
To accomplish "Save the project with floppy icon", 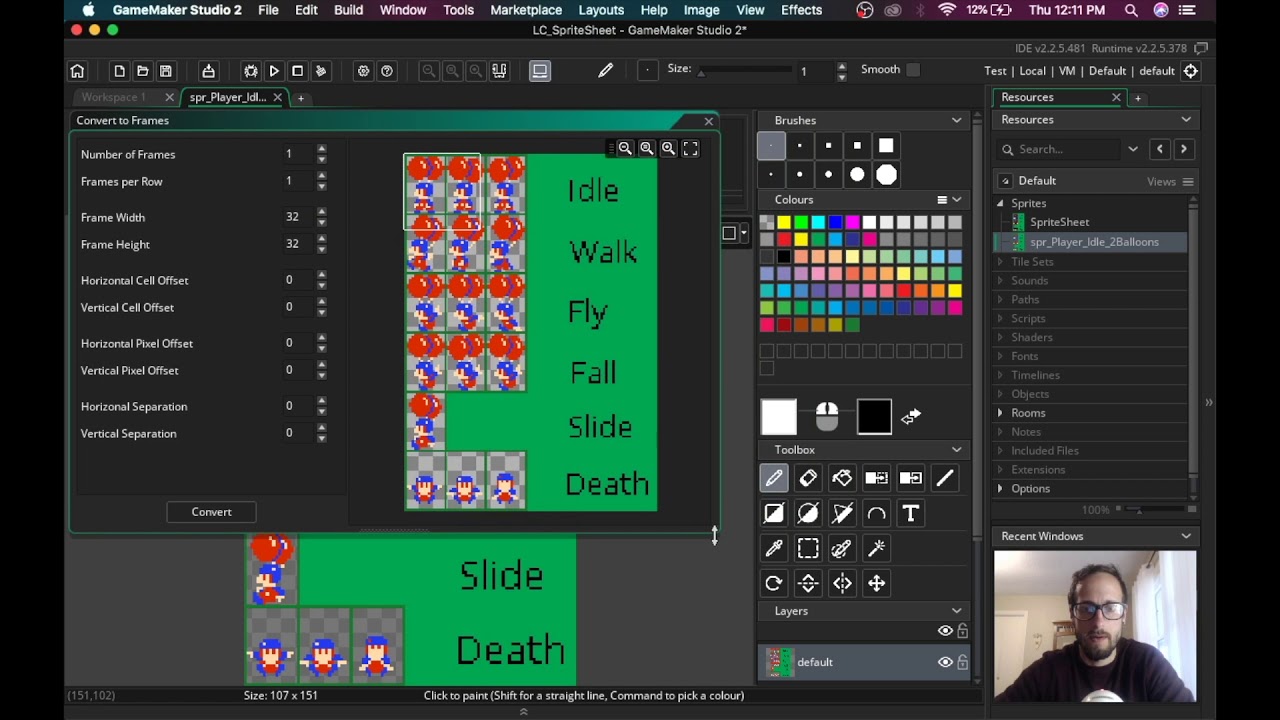I will click(x=166, y=71).
